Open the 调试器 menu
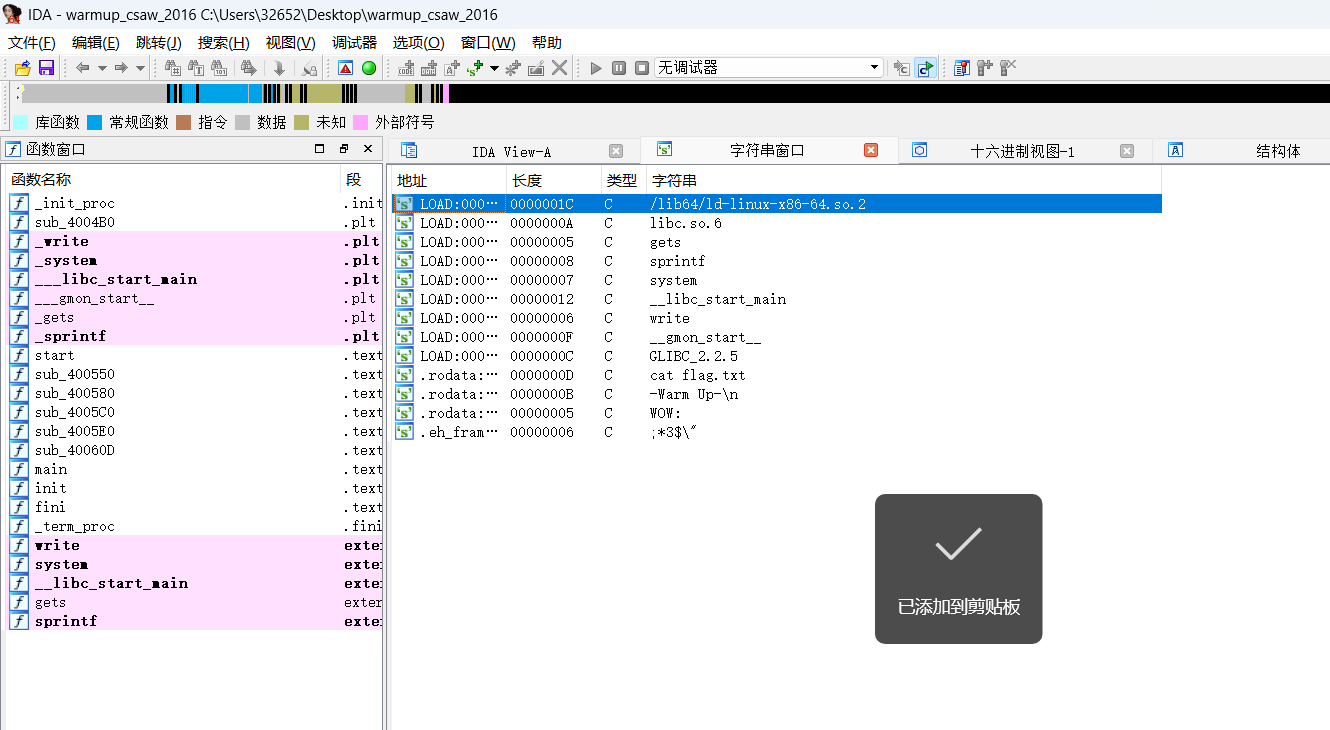1330x730 pixels. (354, 42)
